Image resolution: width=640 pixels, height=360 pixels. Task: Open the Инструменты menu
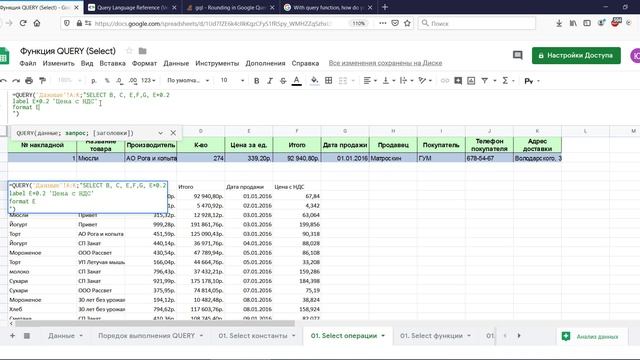217,63
